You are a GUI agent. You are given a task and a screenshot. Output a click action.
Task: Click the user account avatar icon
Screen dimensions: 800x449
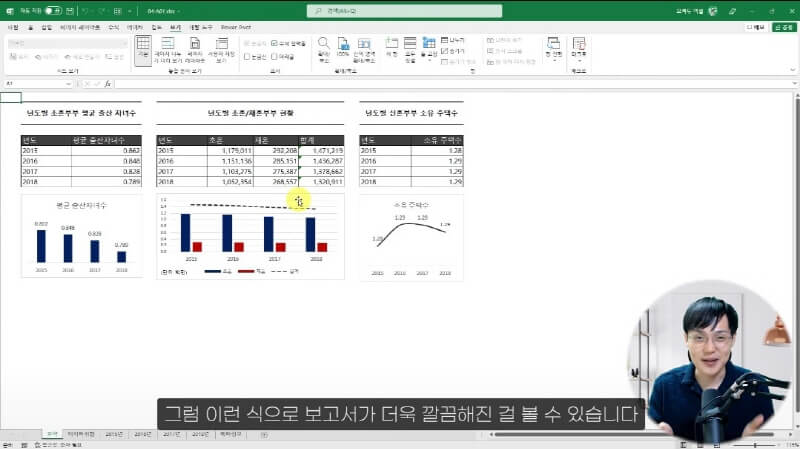pos(713,11)
